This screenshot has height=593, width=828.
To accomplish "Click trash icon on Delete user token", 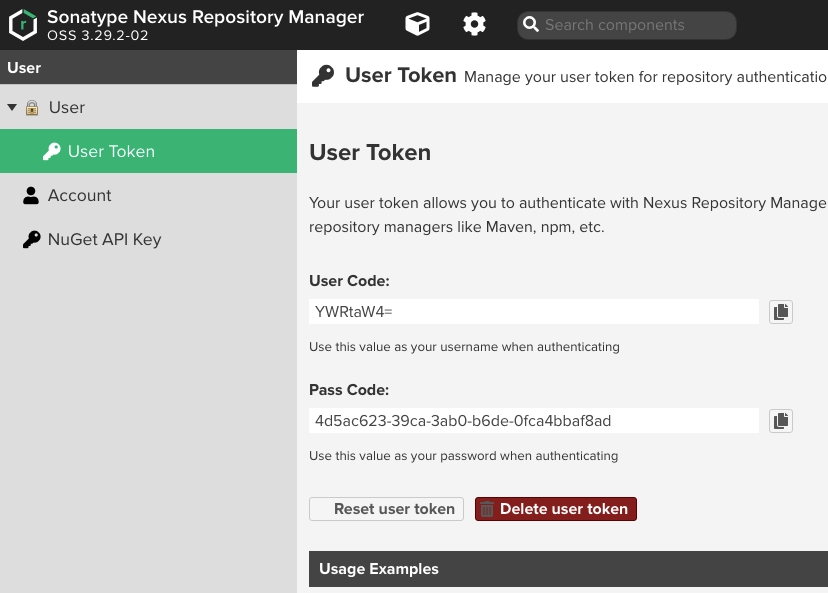I will [487, 509].
